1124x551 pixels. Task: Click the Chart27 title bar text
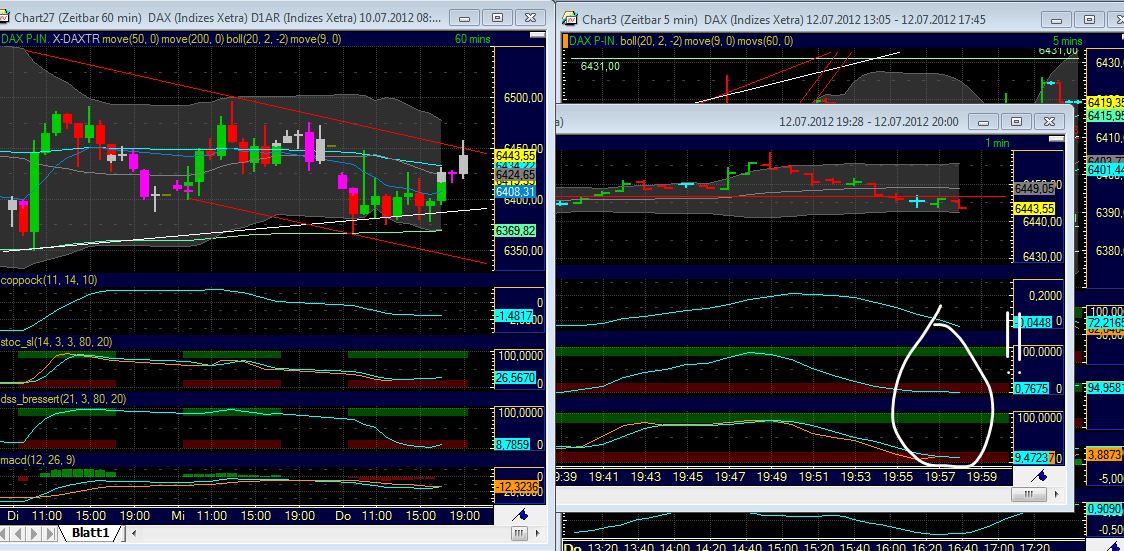(x=229, y=19)
